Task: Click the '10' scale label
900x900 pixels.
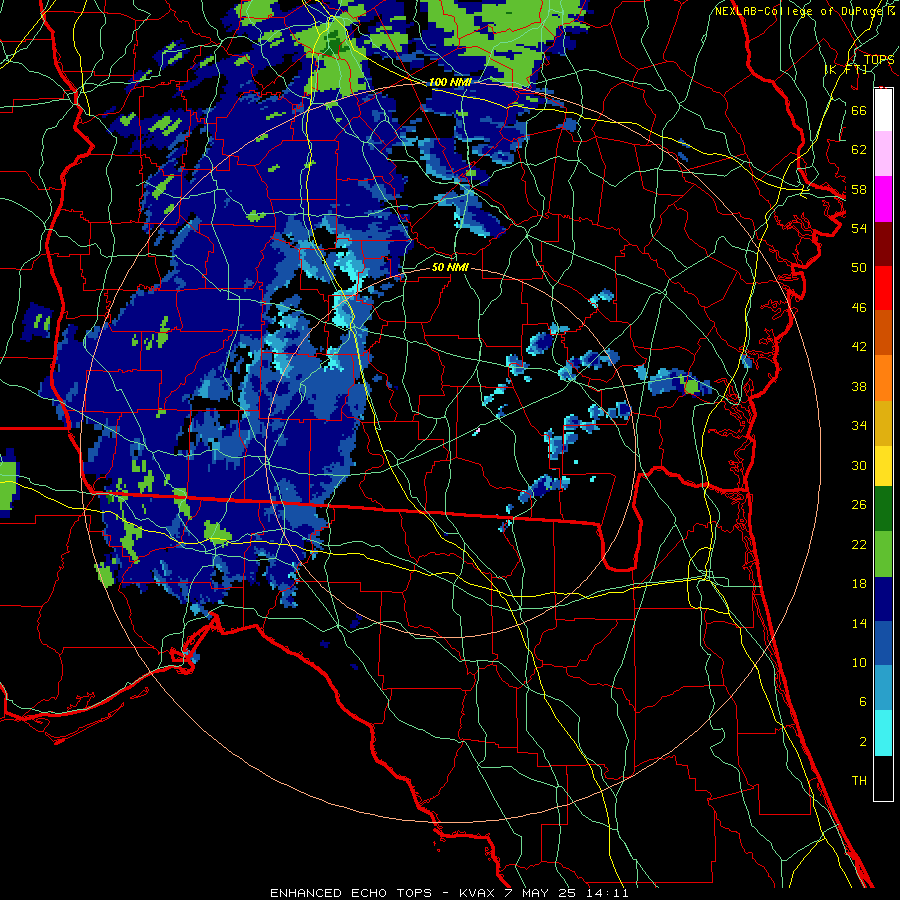Action: point(859,663)
